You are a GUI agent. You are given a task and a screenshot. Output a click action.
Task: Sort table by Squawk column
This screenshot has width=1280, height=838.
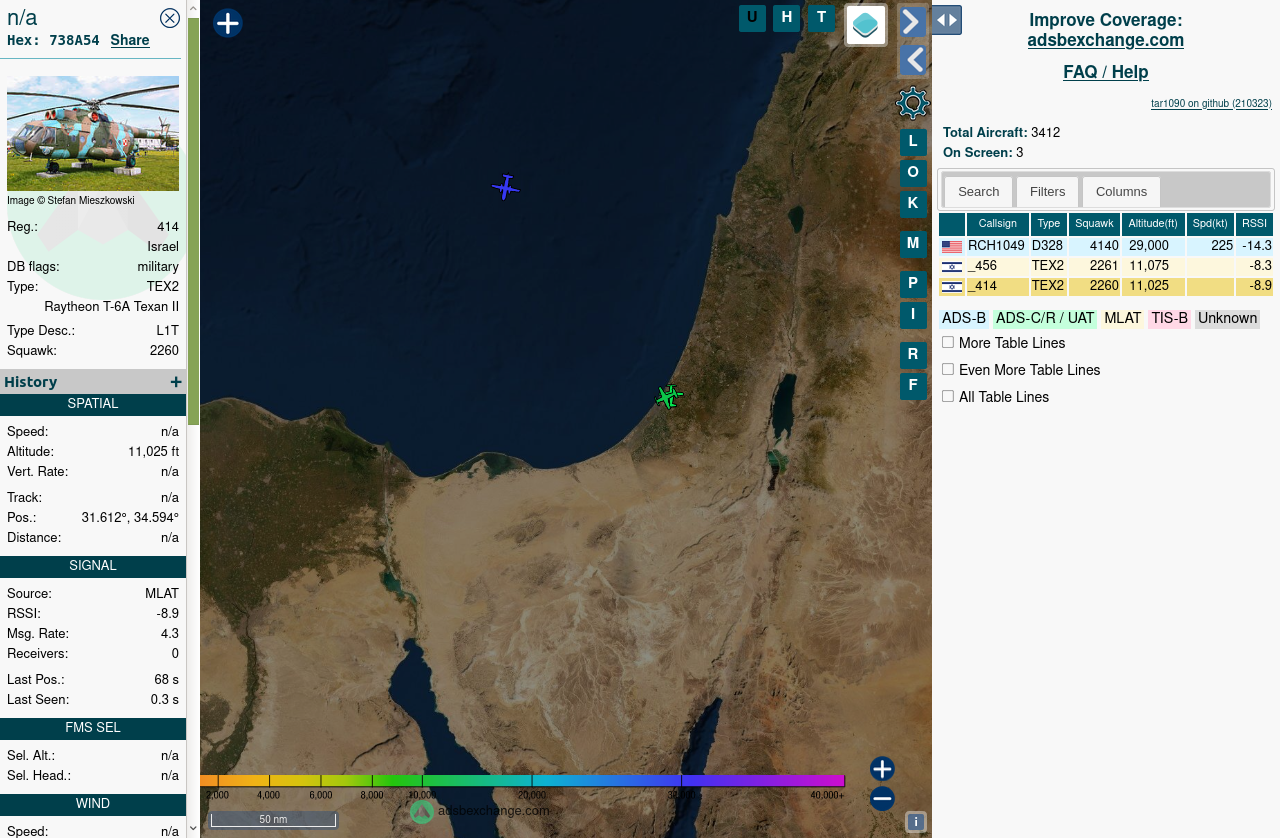click(x=1094, y=224)
